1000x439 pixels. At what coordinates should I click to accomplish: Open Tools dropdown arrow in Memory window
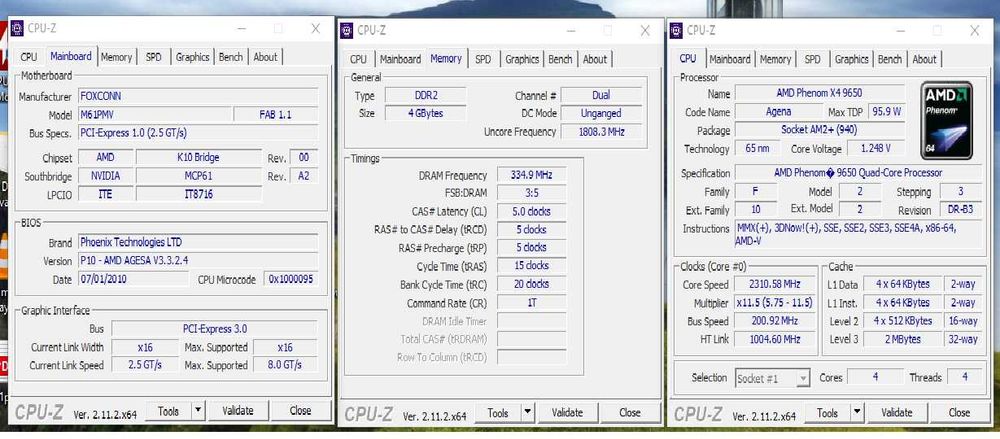527,413
